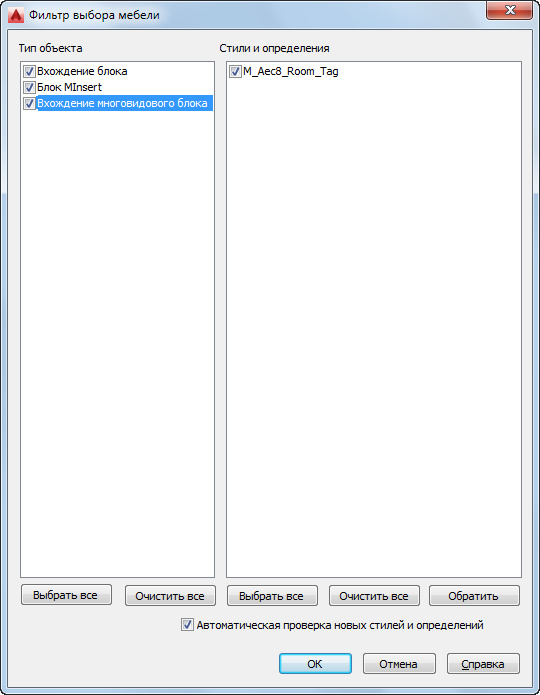Select the Вхождение блока list item label
This screenshot has height=695, width=540.
click(x=82, y=71)
